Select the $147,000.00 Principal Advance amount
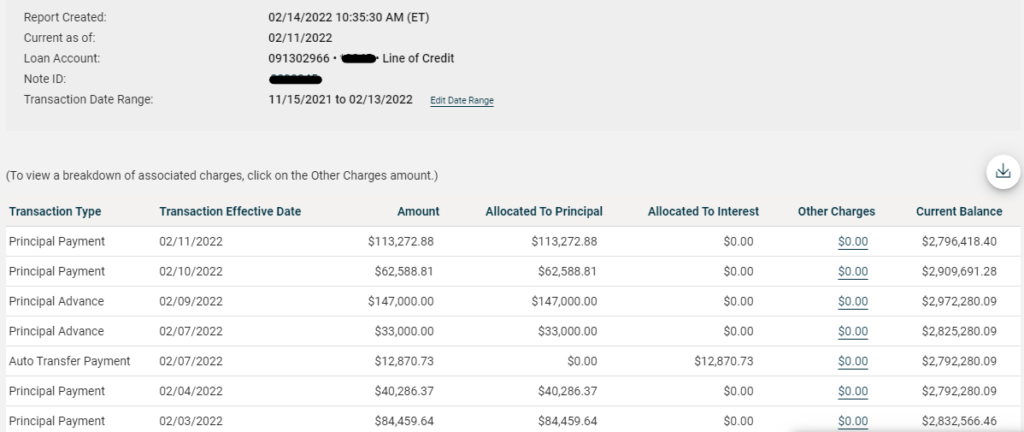1024x432 pixels. pyautogui.click(x=400, y=301)
